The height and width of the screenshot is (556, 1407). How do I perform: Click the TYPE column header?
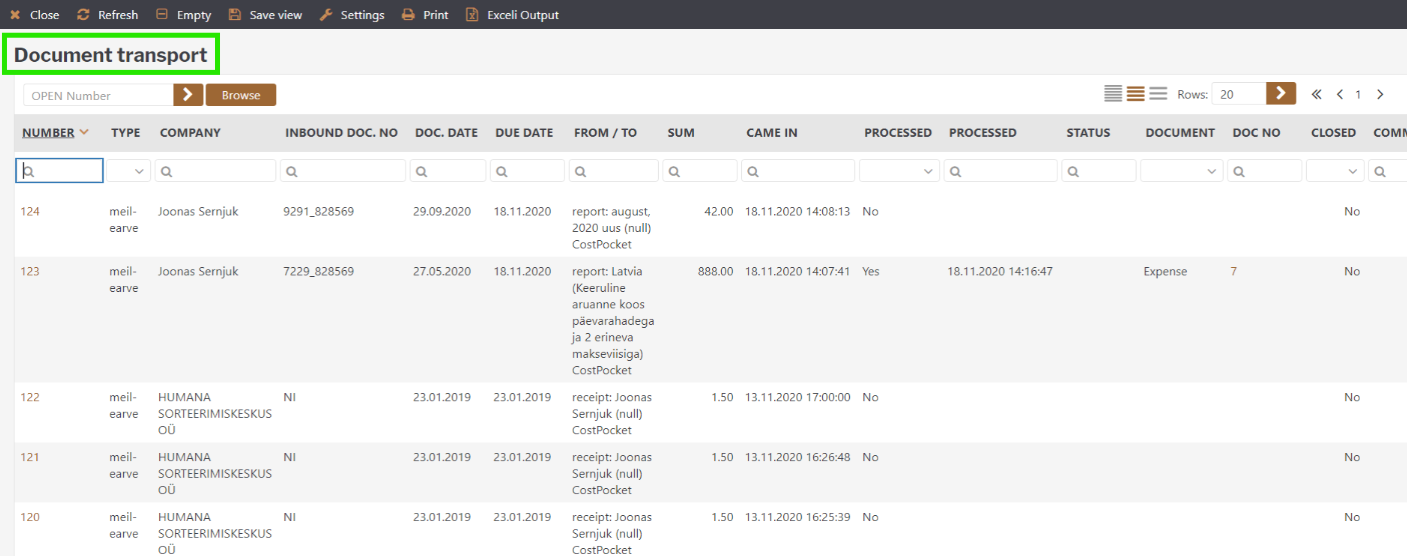click(x=126, y=132)
